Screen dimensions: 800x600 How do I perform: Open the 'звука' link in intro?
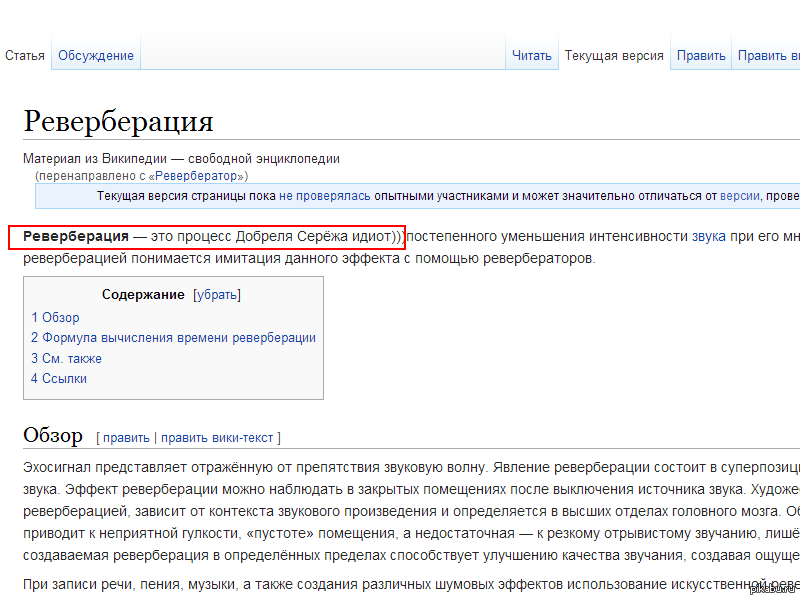point(709,237)
